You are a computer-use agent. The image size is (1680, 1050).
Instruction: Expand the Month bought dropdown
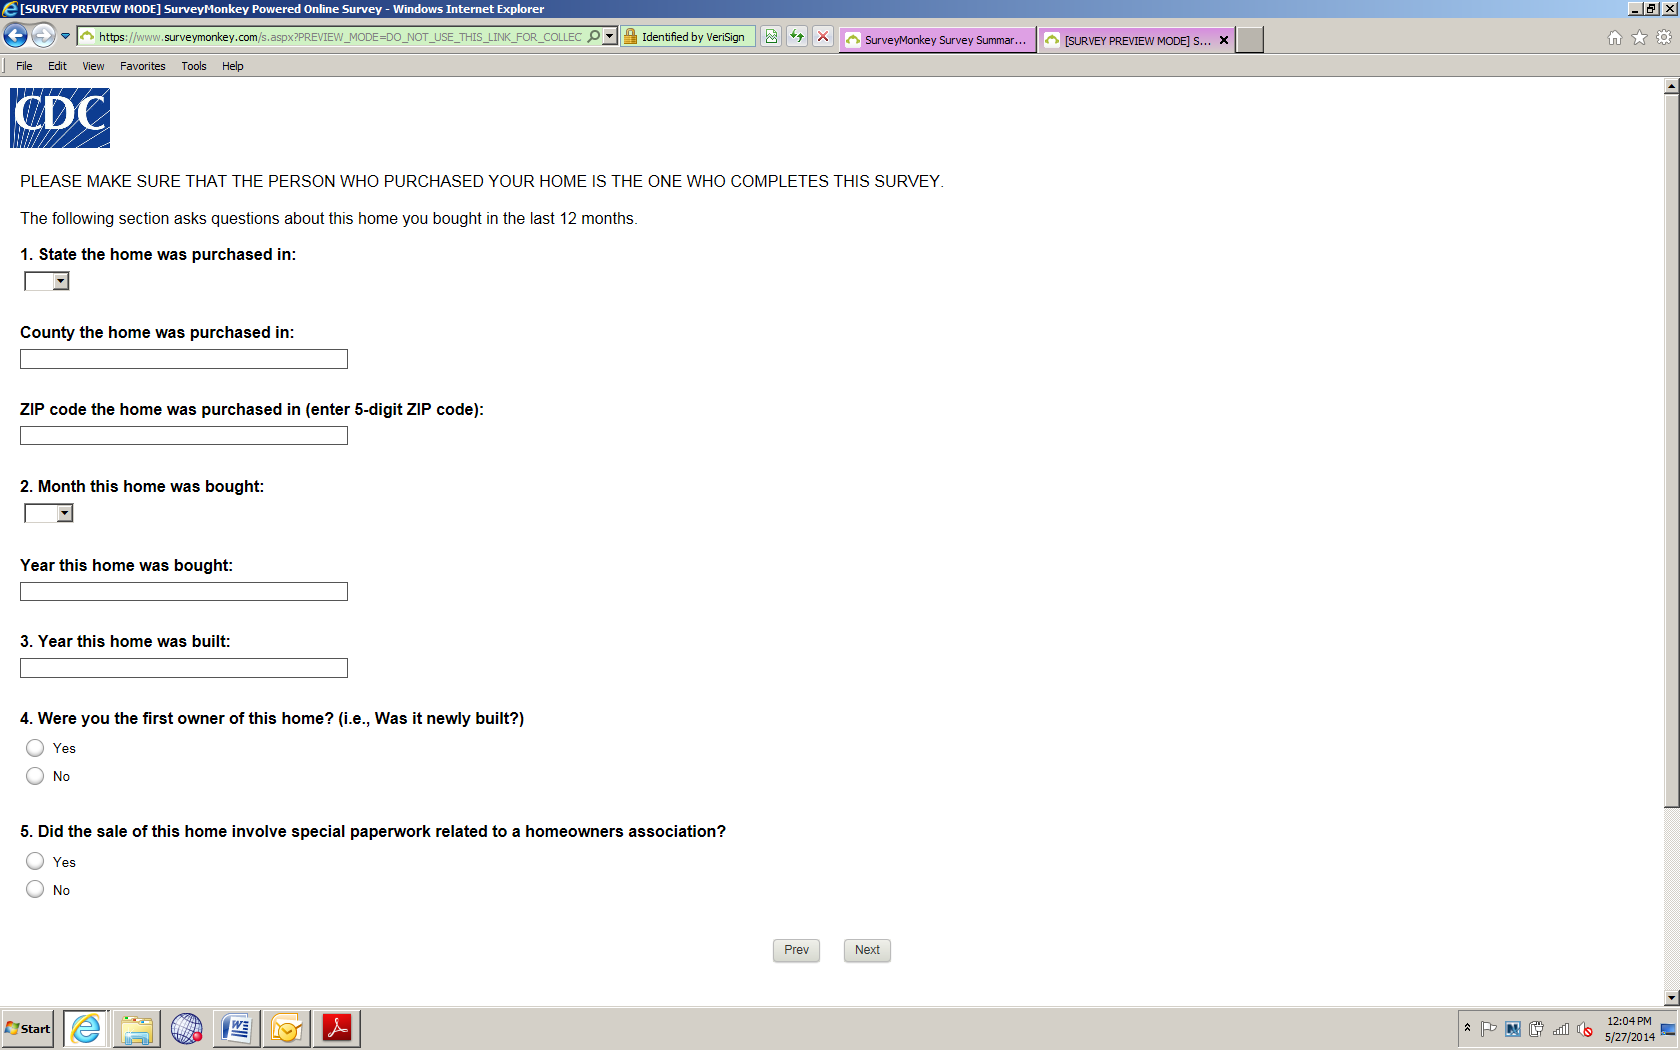click(49, 513)
